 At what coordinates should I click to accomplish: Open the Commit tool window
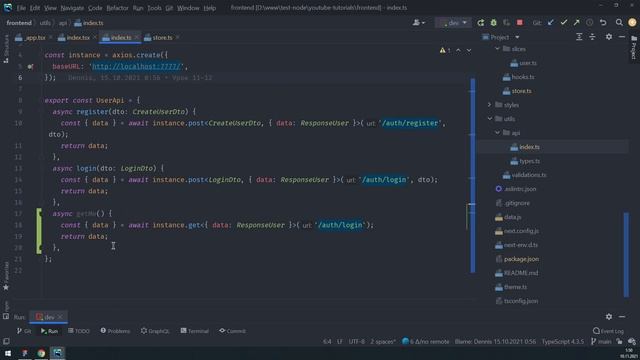pyautogui.click(x=232, y=331)
